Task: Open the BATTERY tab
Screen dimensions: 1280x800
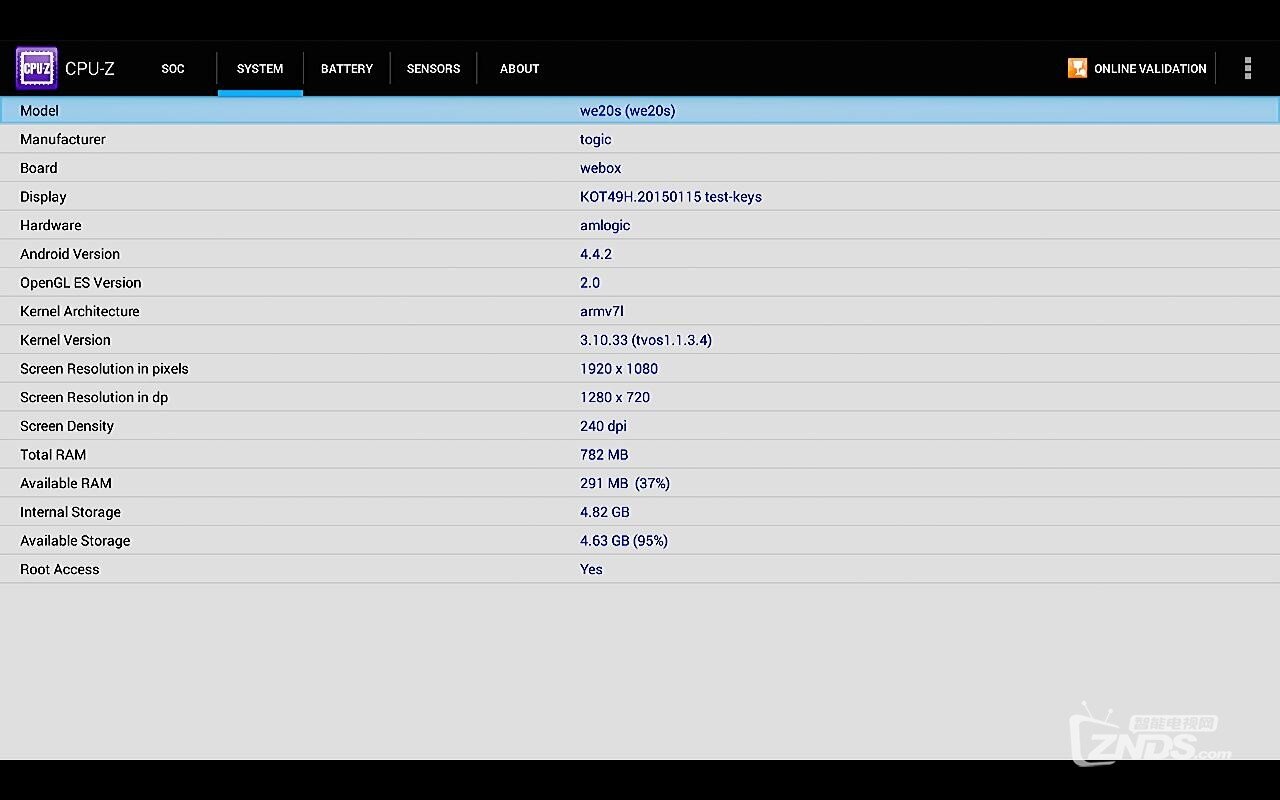Action: tap(347, 69)
